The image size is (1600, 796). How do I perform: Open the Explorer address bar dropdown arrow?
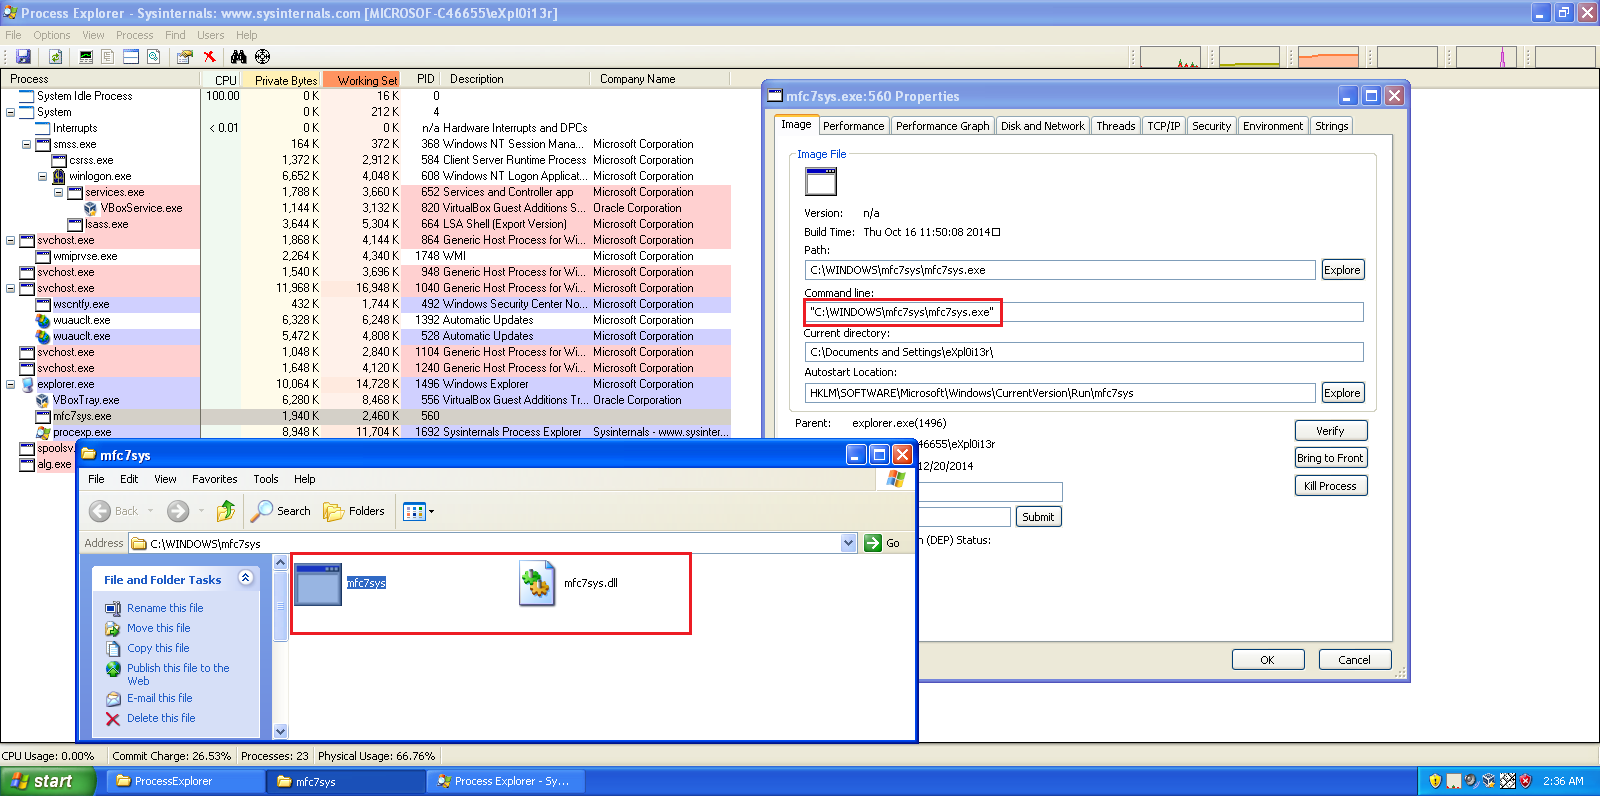click(x=849, y=543)
